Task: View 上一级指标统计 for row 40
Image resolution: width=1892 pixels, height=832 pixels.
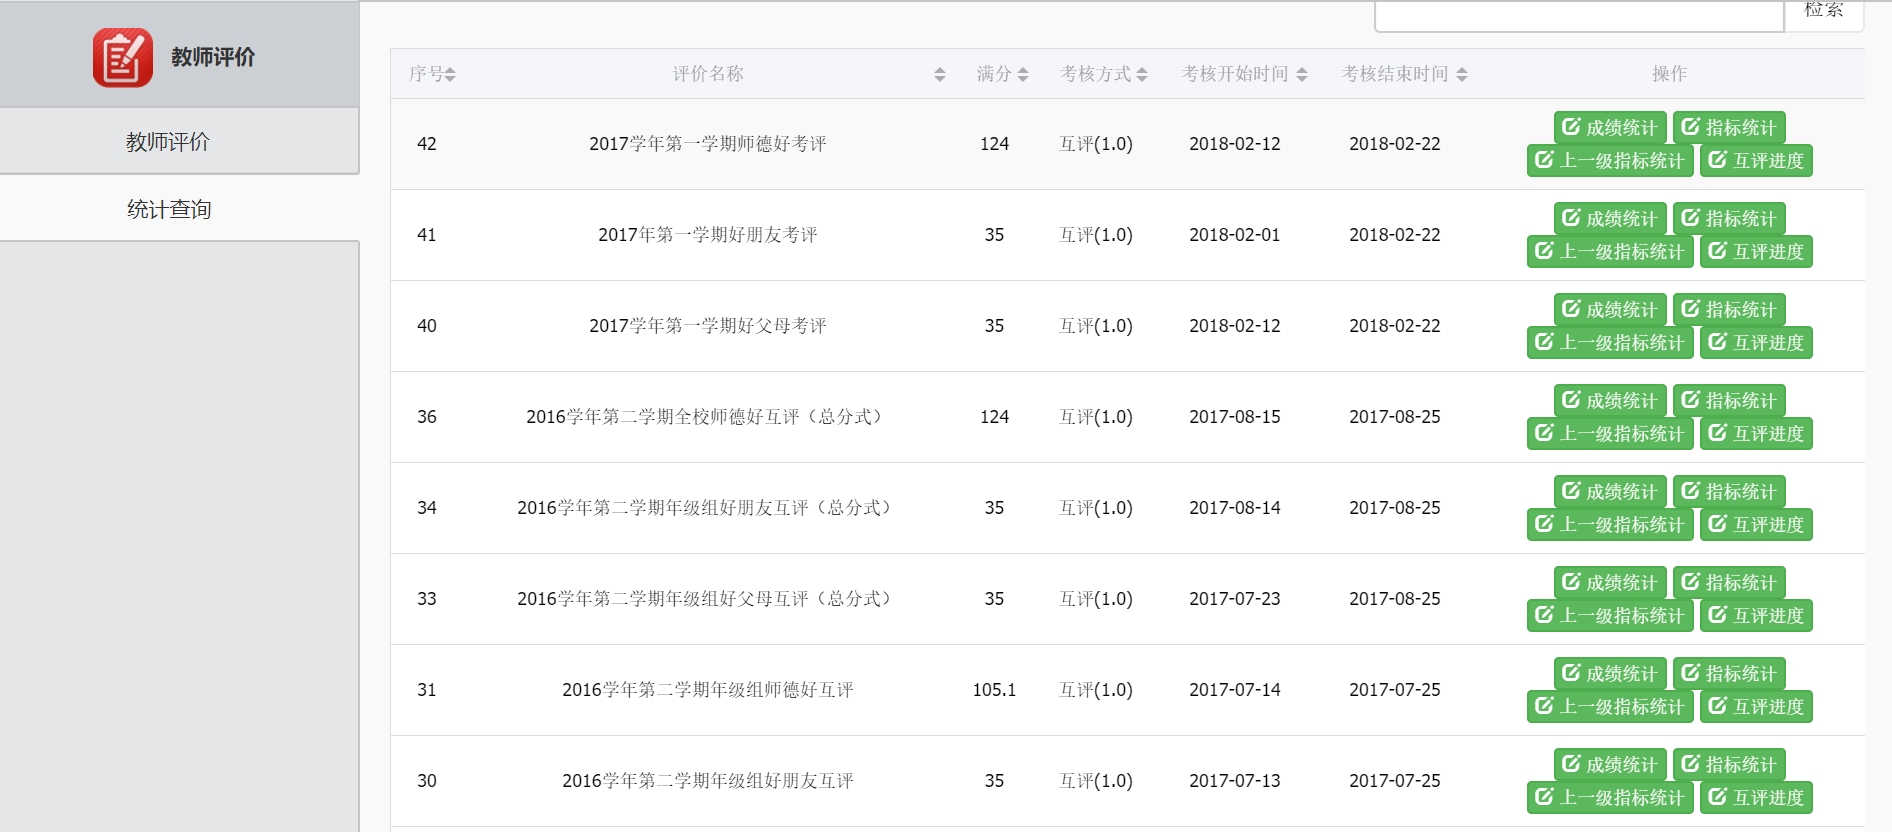Action: (1610, 343)
